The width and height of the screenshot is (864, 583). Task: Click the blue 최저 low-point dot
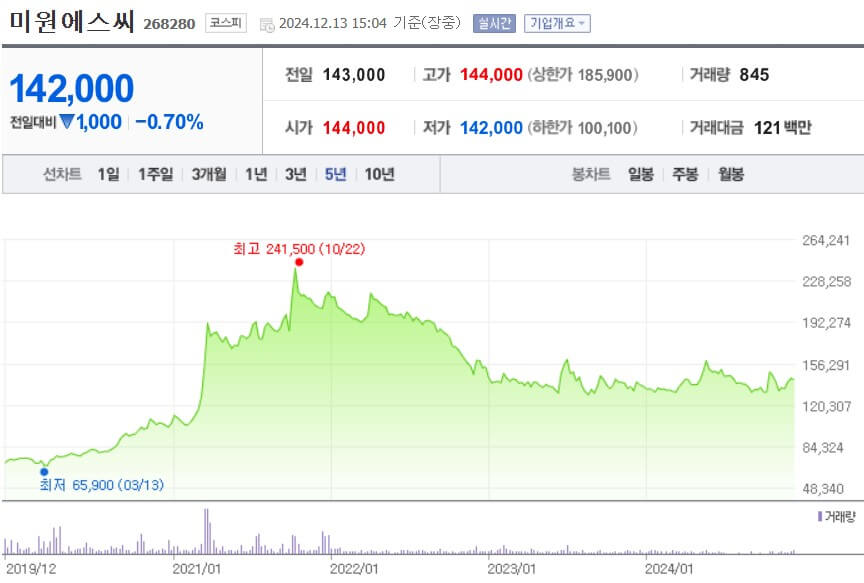[x=44, y=470]
